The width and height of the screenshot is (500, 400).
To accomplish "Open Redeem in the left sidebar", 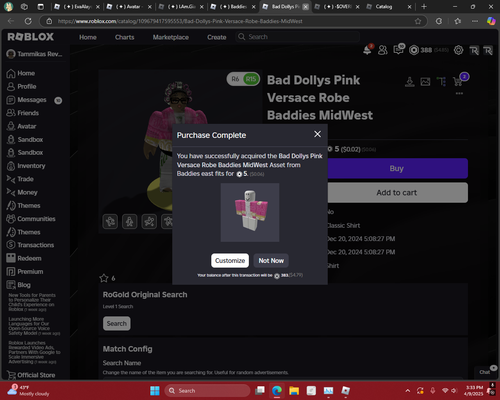I will click(24, 258).
